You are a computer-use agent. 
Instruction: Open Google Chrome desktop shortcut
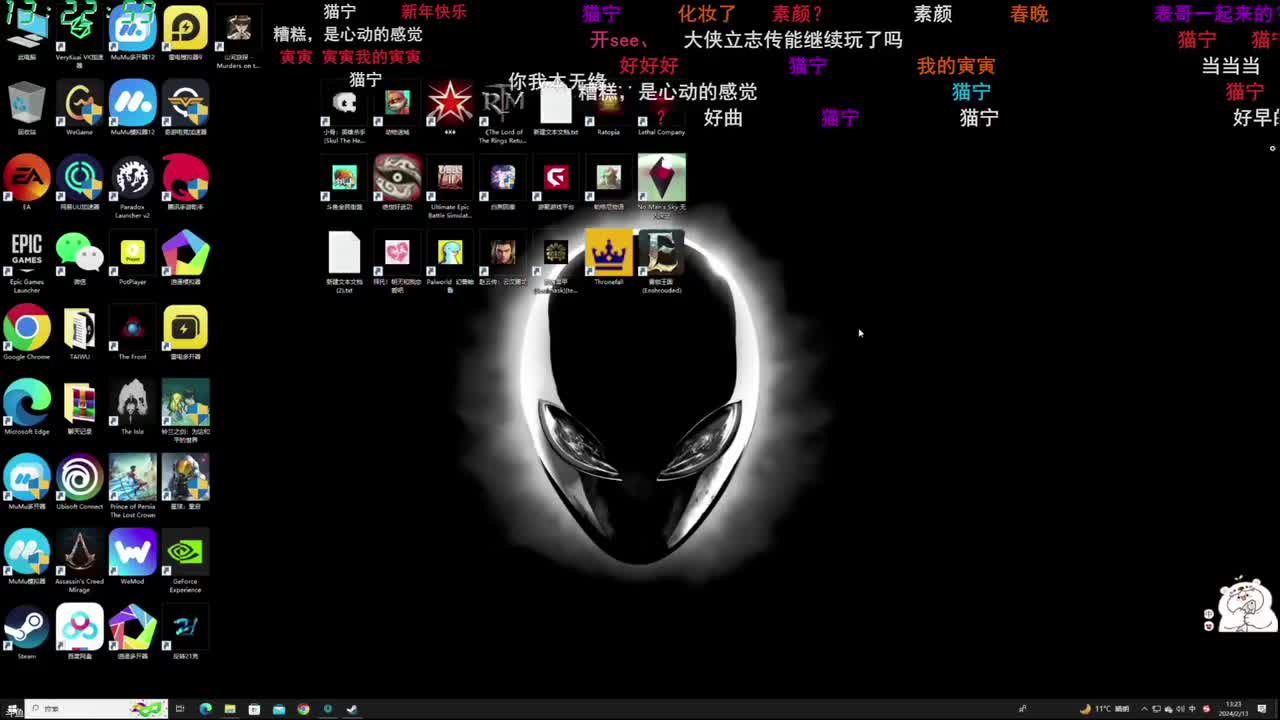(x=27, y=332)
